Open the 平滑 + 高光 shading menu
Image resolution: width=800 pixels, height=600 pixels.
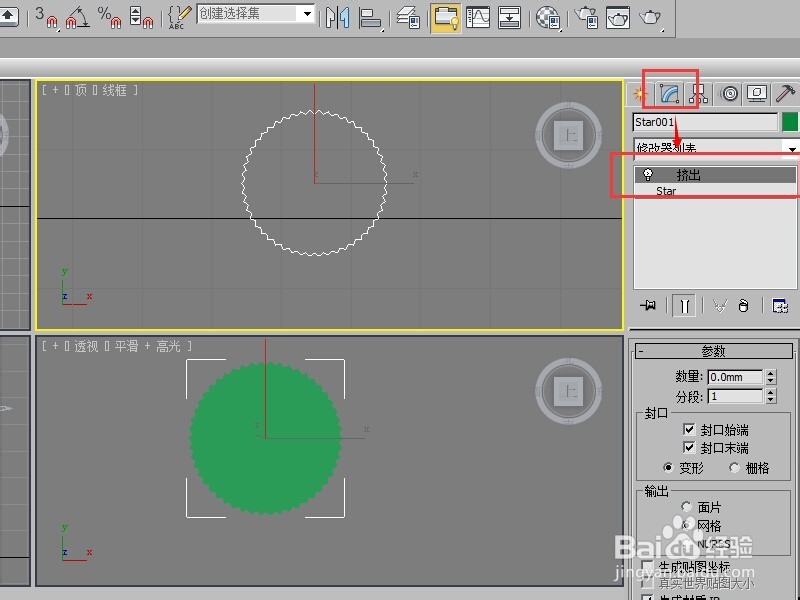point(148,346)
